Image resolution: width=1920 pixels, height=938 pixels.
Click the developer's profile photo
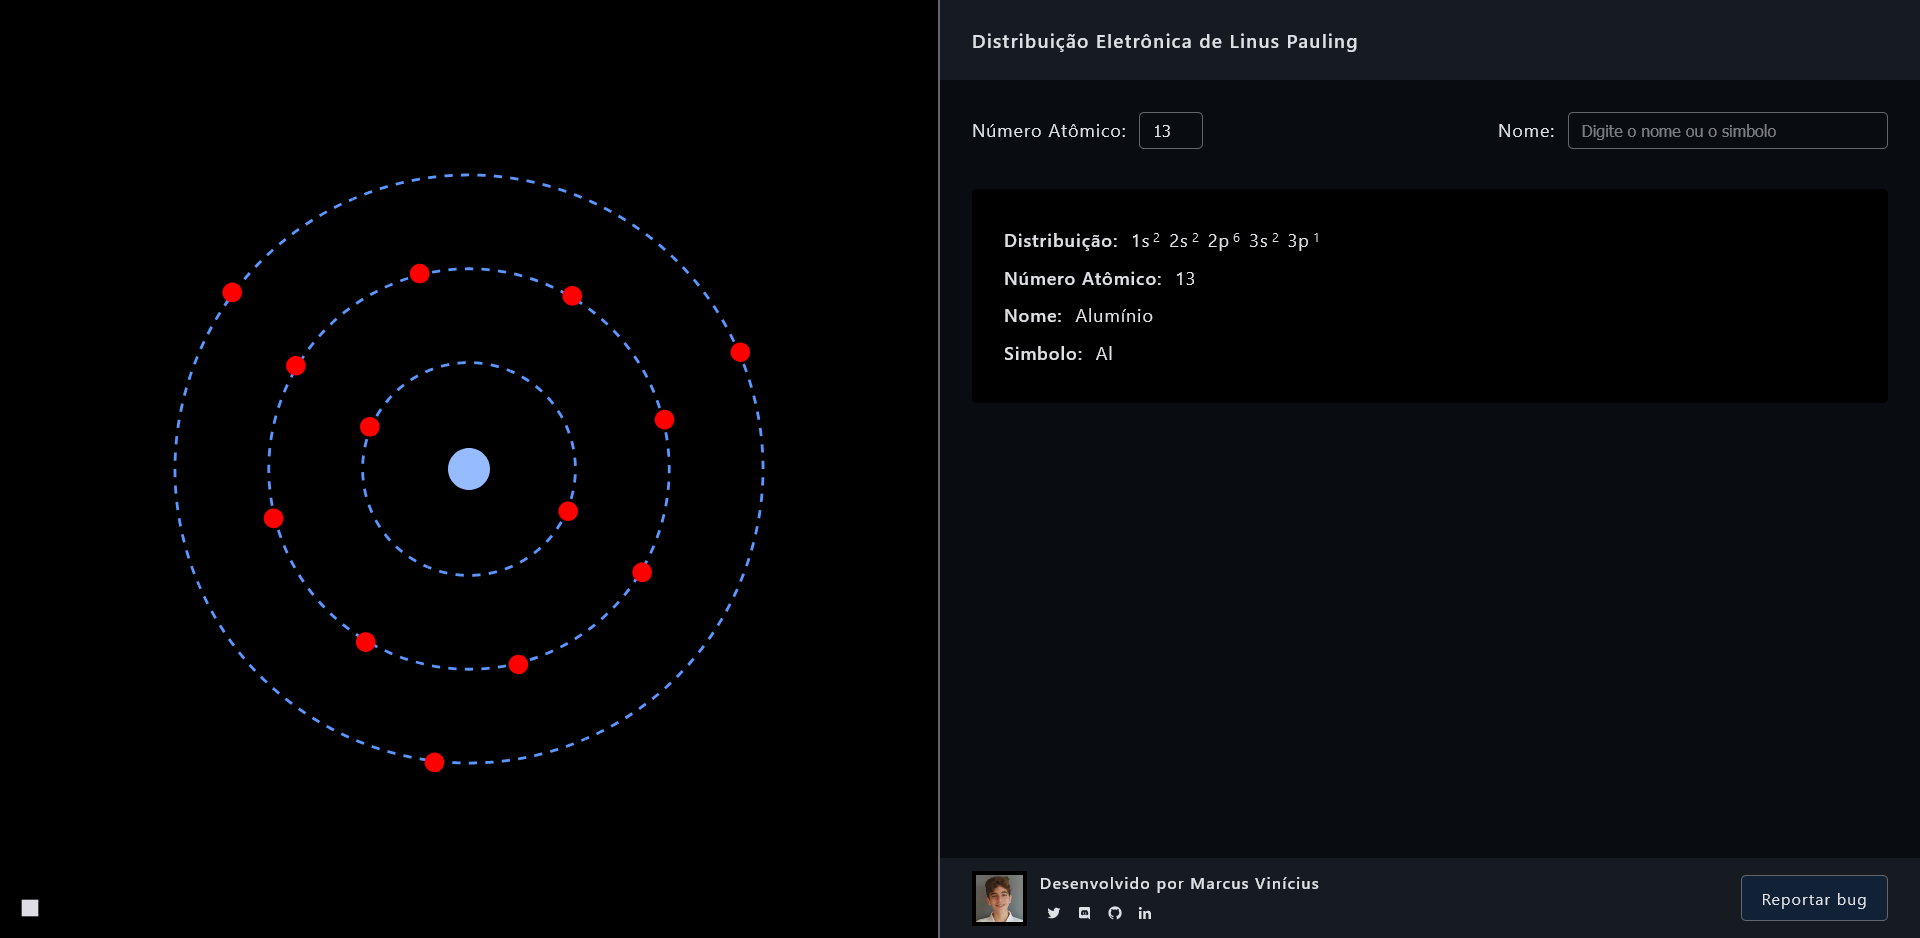(999, 898)
